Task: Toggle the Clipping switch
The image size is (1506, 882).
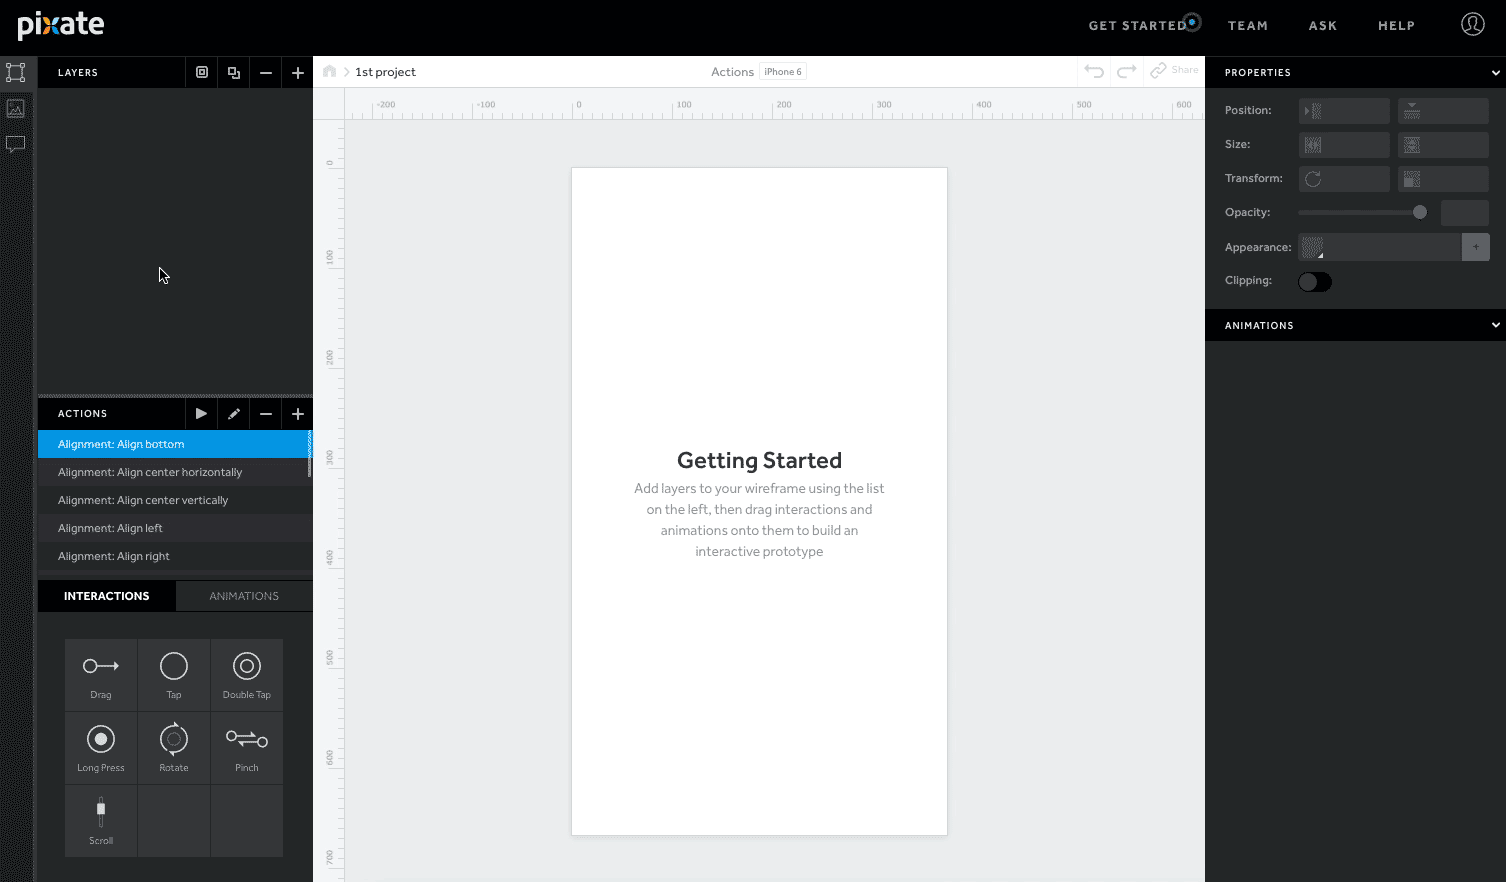Action: click(x=1314, y=282)
